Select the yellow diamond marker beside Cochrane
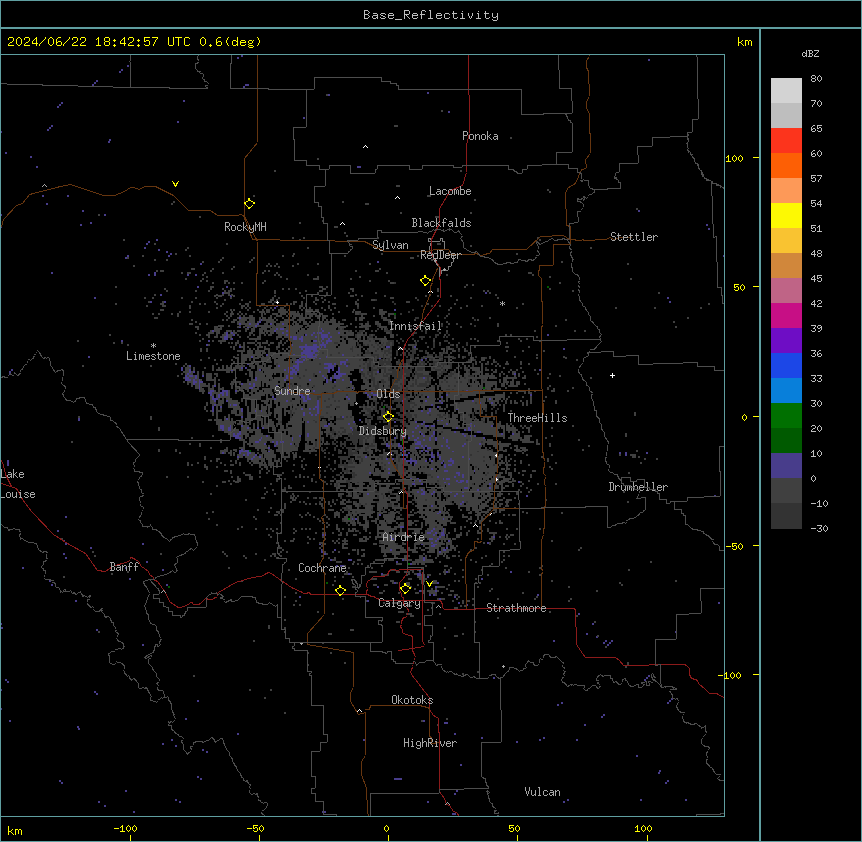The image size is (862, 842). (x=340, y=590)
